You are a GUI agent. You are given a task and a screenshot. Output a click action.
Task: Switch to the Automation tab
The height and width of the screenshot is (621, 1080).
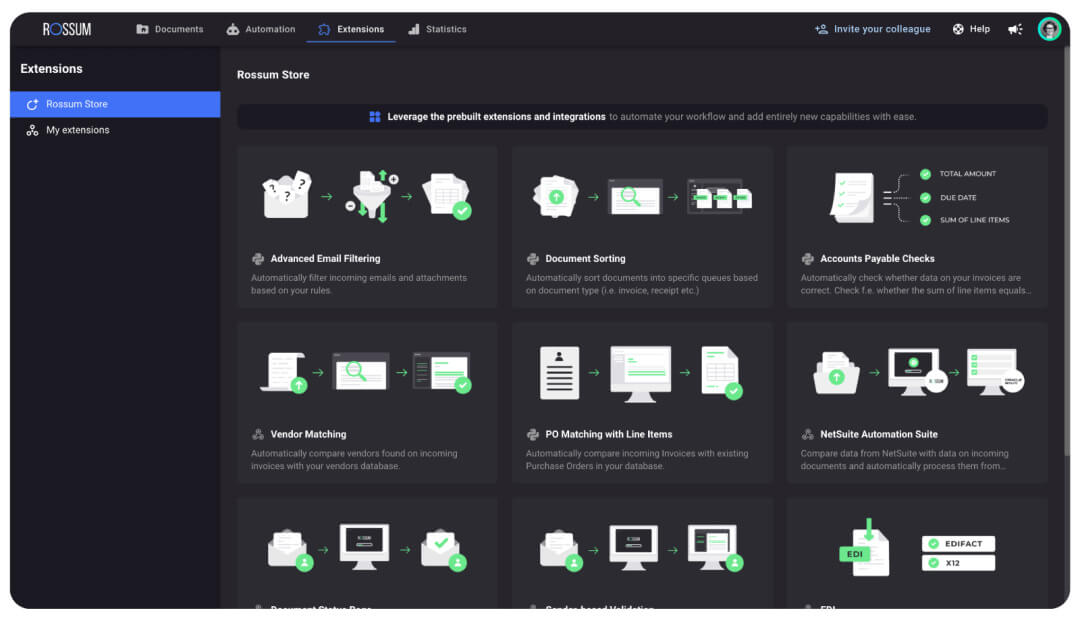(x=260, y=29)
